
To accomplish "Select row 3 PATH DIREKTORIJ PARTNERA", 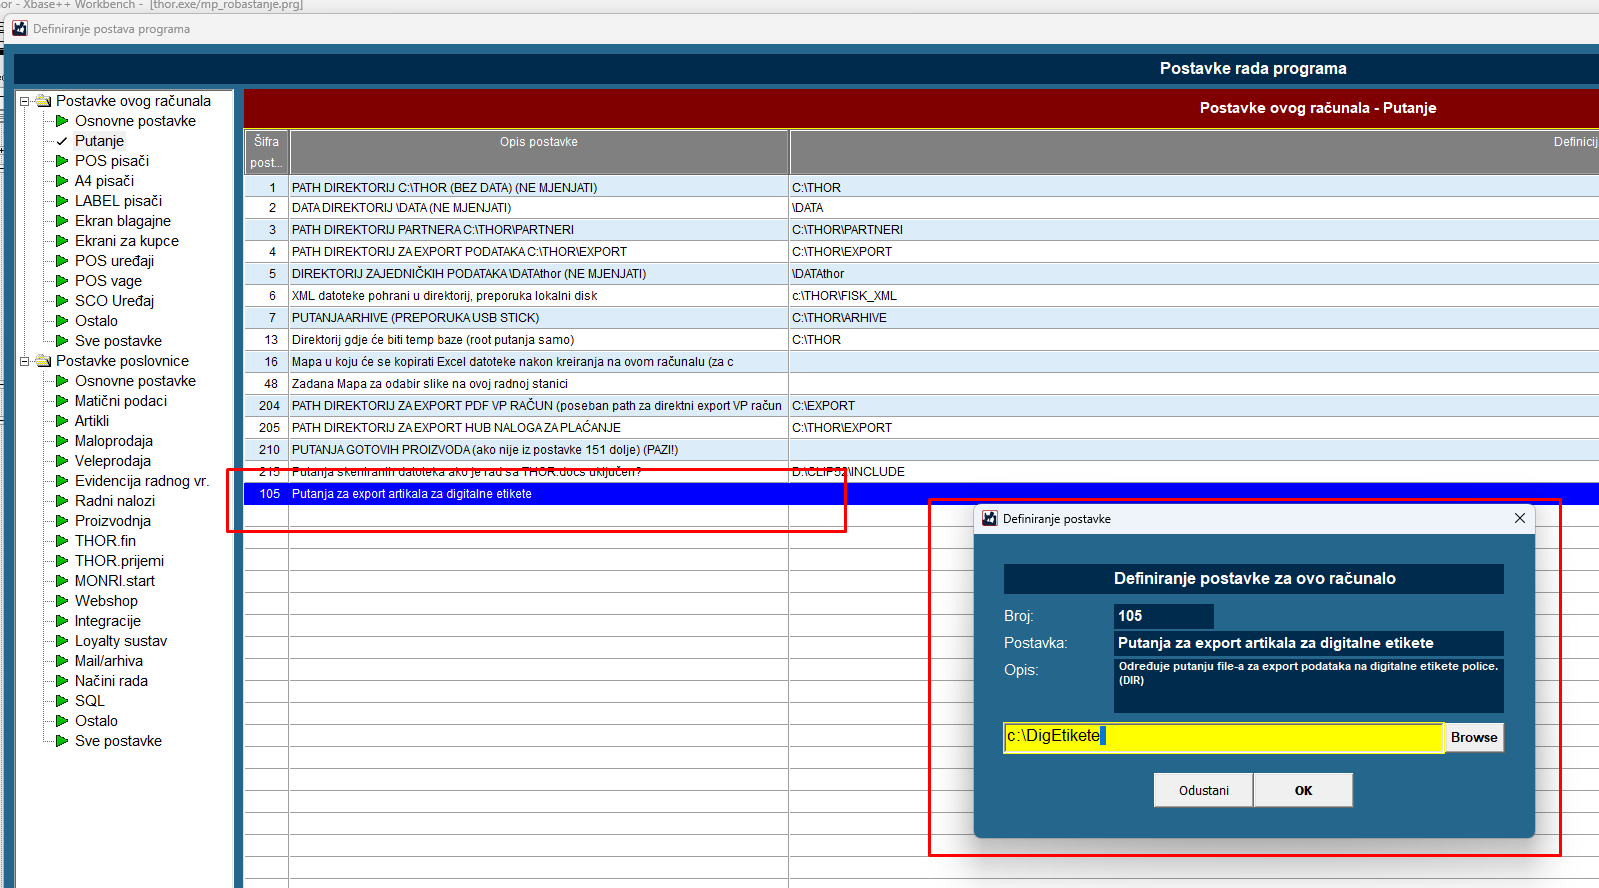I will coord(920,230).
